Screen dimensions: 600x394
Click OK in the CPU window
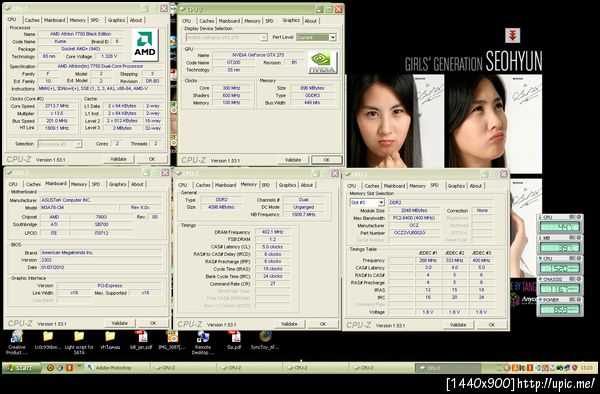tap(152, 159)
